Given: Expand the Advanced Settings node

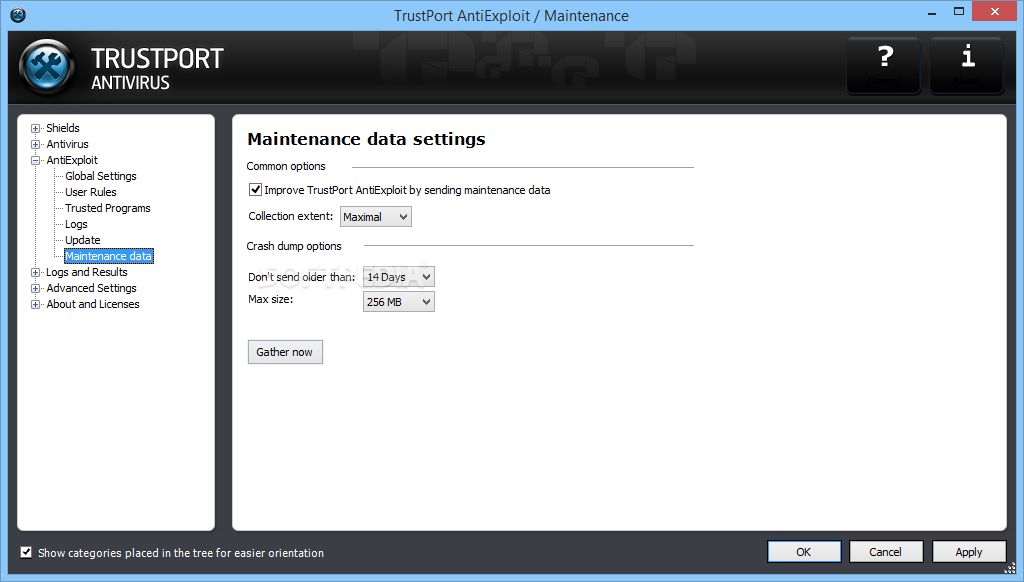Looking at the screenshot, I should [35, 289].
